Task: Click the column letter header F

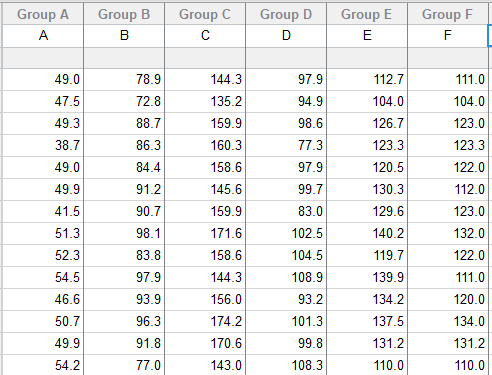Action: [x=448, y=36]
